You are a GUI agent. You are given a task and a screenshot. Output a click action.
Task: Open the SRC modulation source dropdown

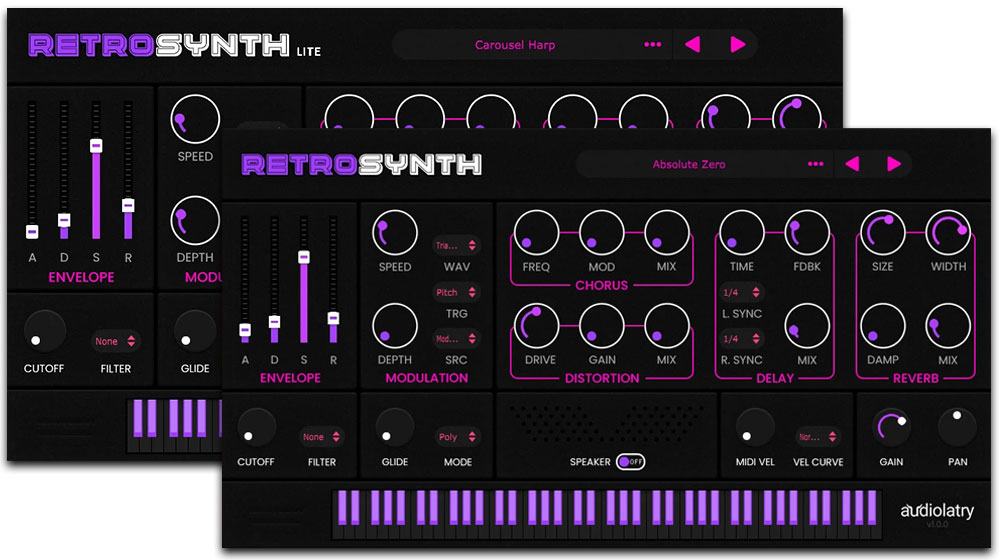(455, 339)
